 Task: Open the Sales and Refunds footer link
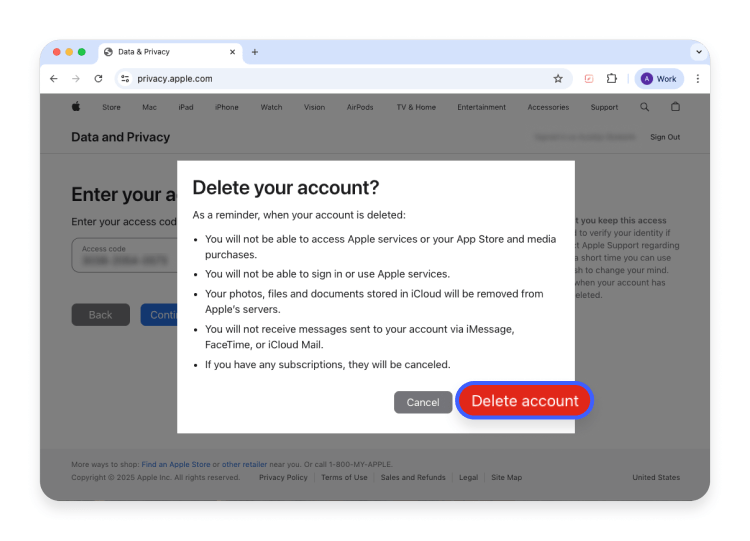pyautogui.click(x=413, y=477)
